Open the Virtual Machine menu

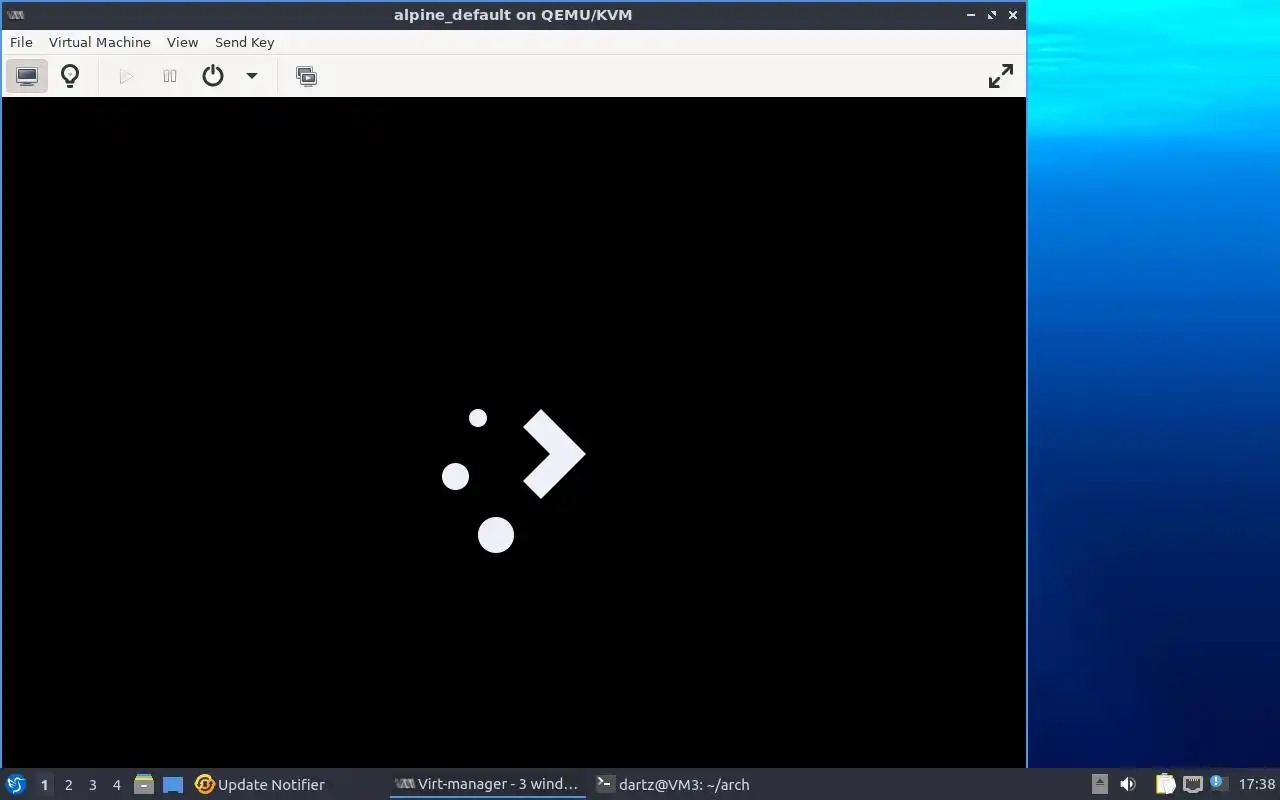tap(100, 42)
